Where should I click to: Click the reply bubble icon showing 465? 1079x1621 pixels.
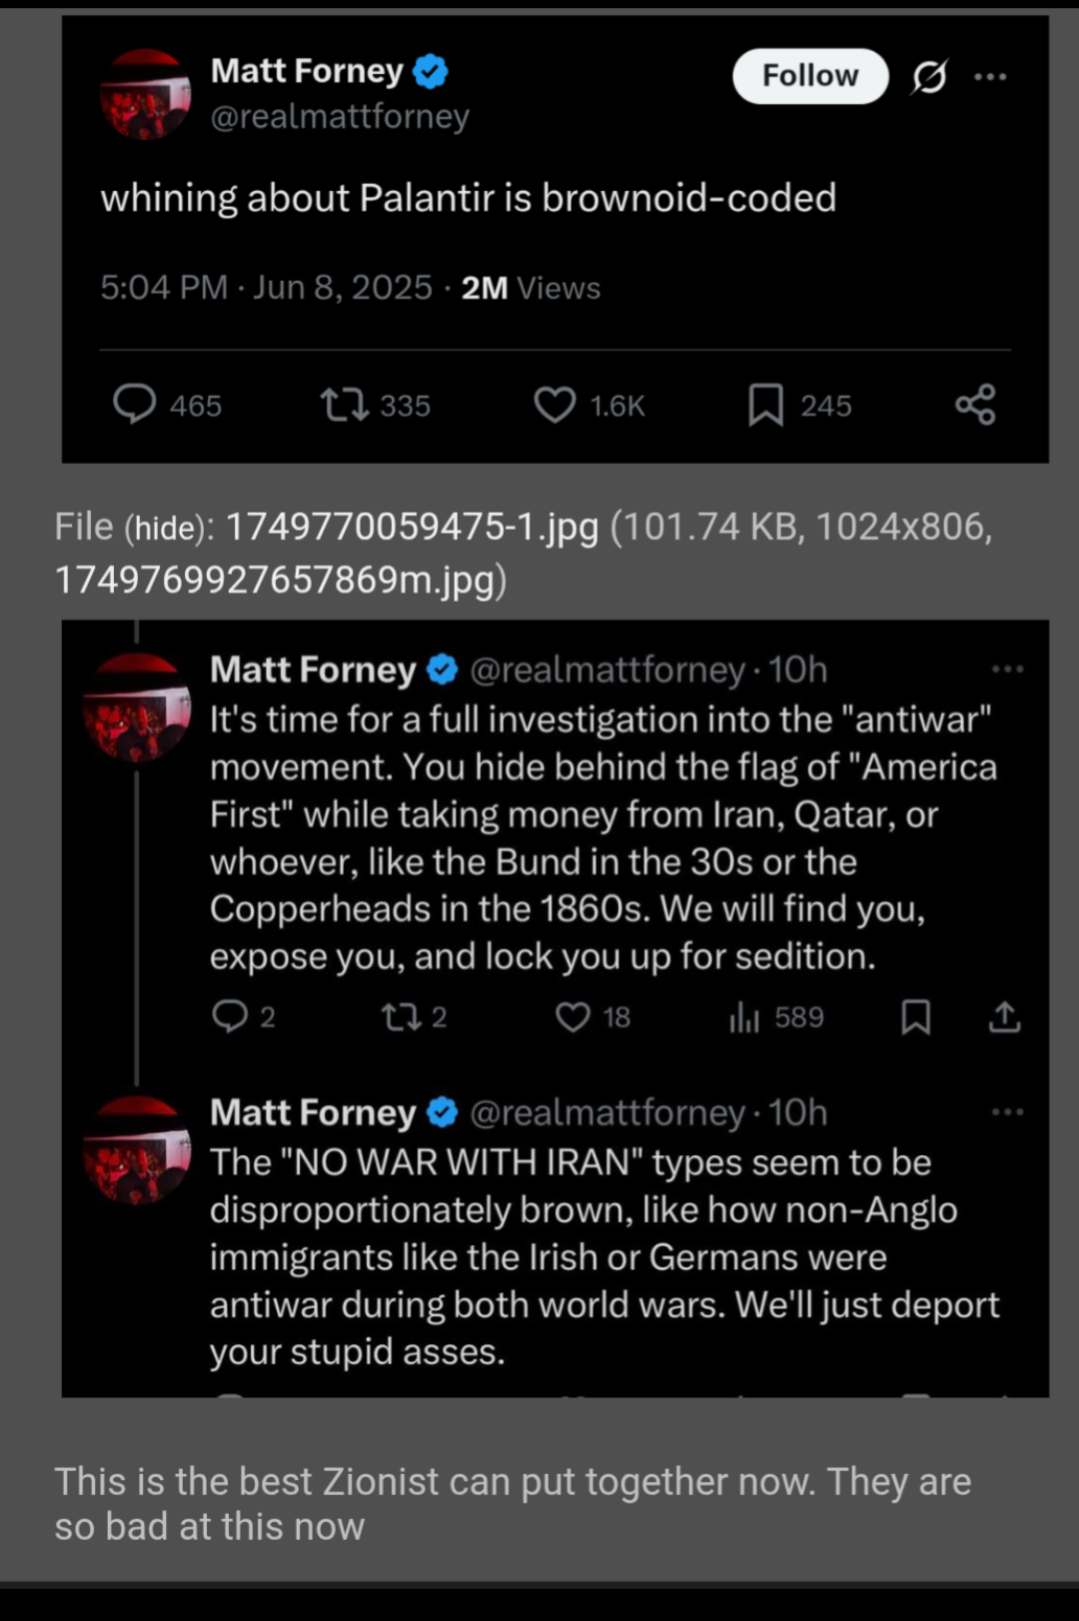tap(135, 405)
